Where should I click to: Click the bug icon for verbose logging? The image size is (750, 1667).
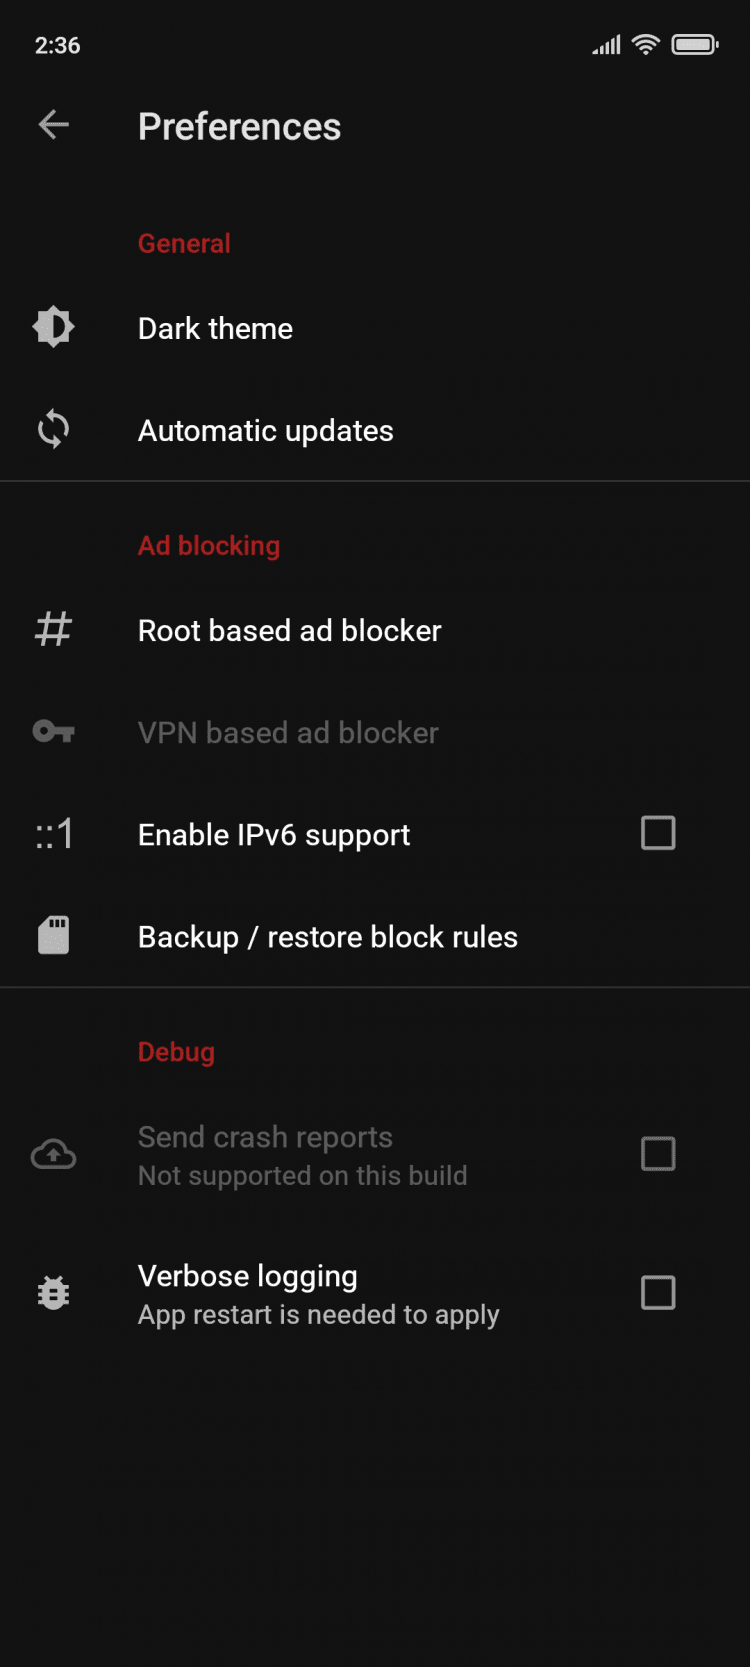click(x=54, y=1293)
